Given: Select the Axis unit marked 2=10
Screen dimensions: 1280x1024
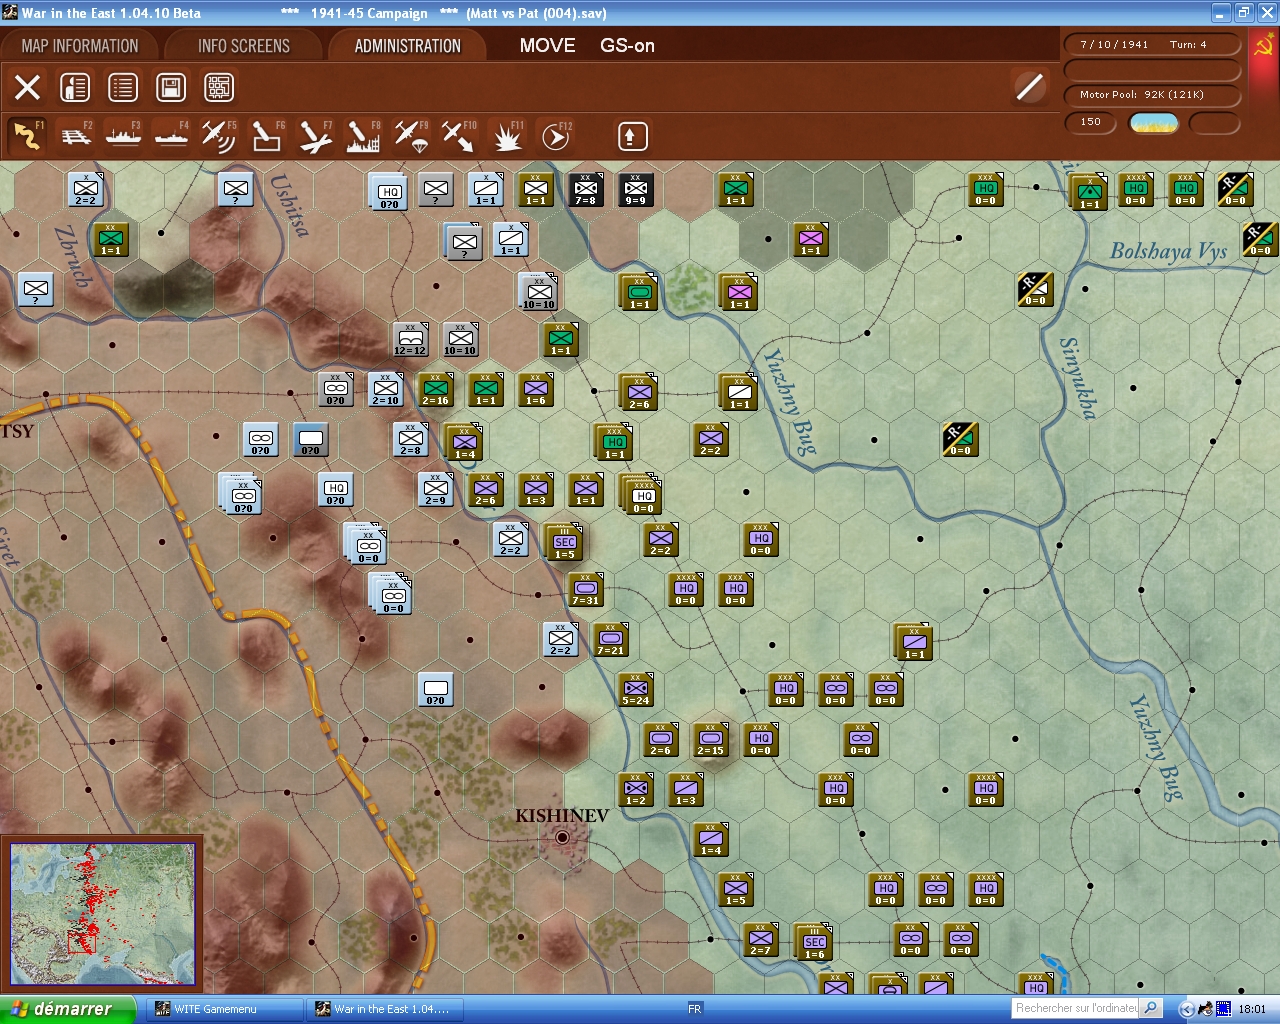Looking at the screenshot, I should point(386,390).
